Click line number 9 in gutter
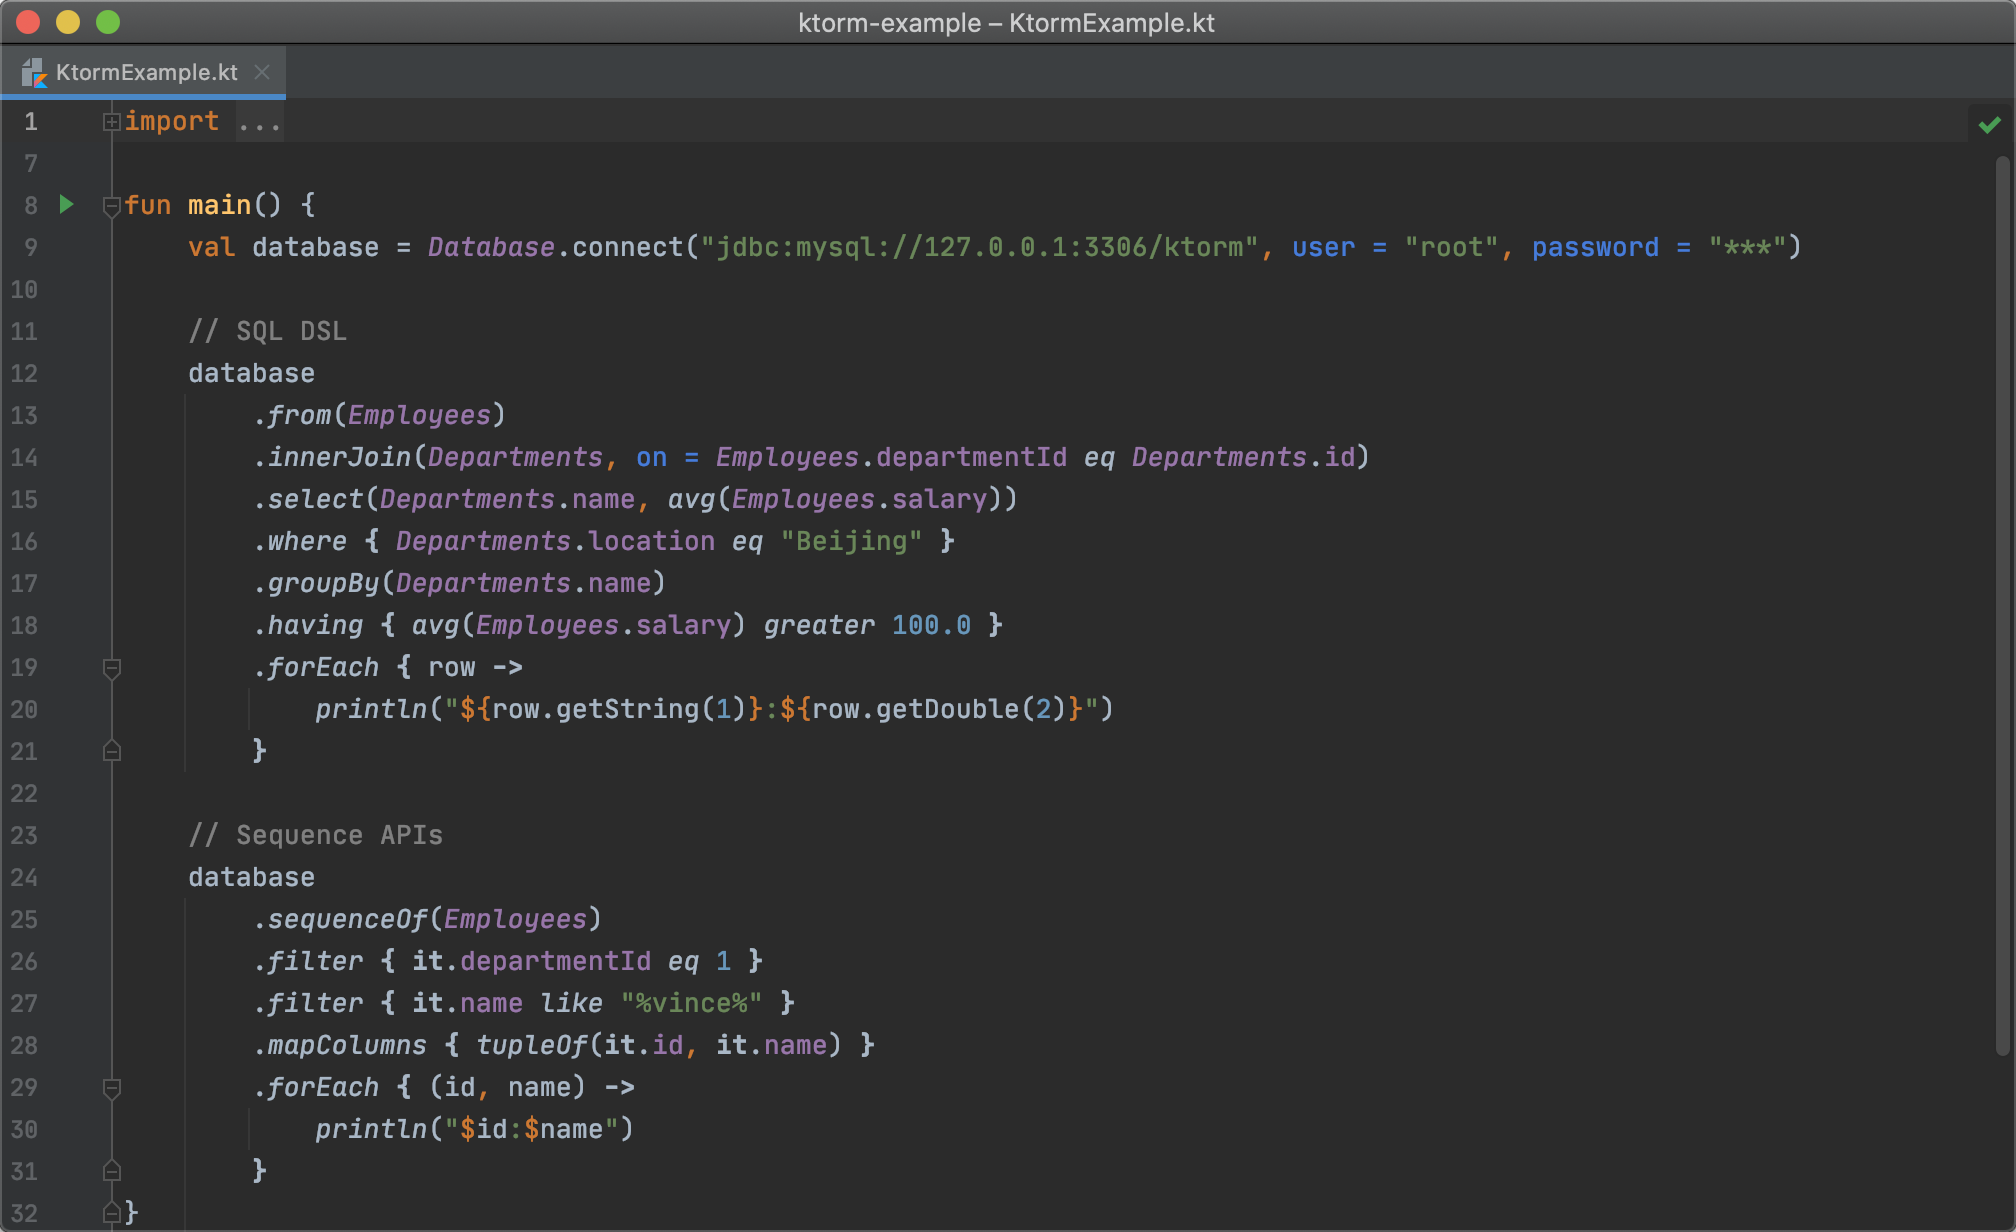 [x=30, y=247]
